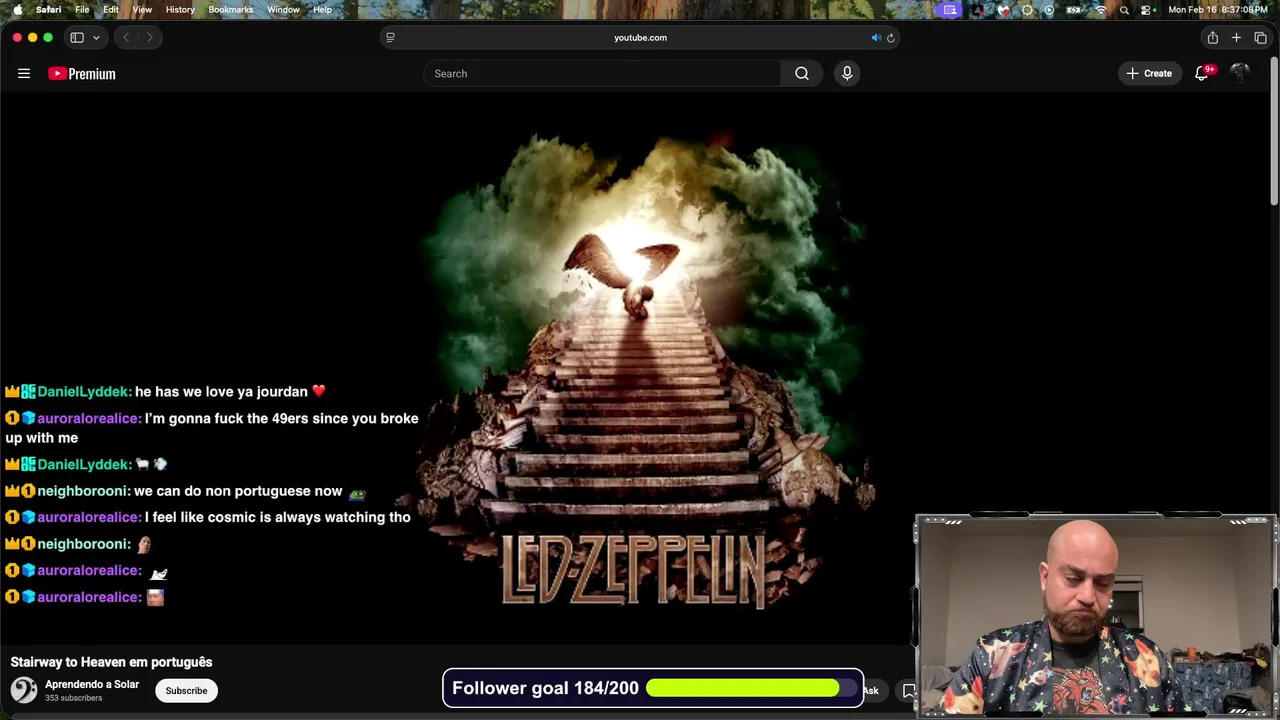Go back with Safari back arrow
This screenshot has width=1280, height=720.
click(x=126, y=37)
